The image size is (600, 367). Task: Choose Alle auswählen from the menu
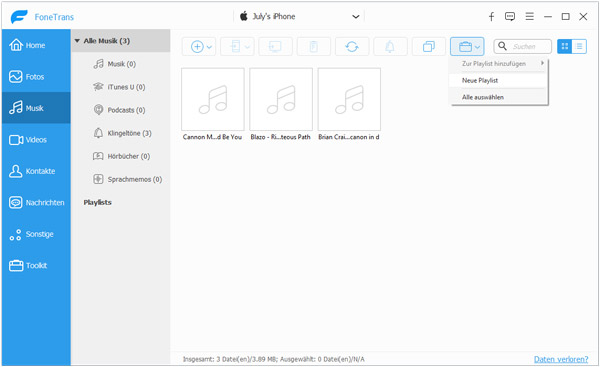(499, 97)
